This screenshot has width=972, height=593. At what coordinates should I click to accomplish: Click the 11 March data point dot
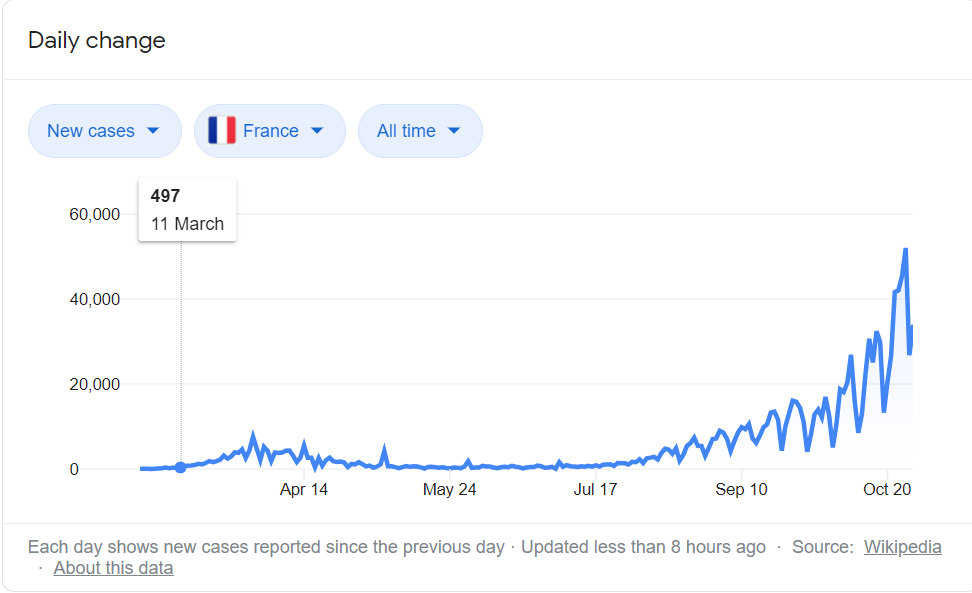point(180,467)
